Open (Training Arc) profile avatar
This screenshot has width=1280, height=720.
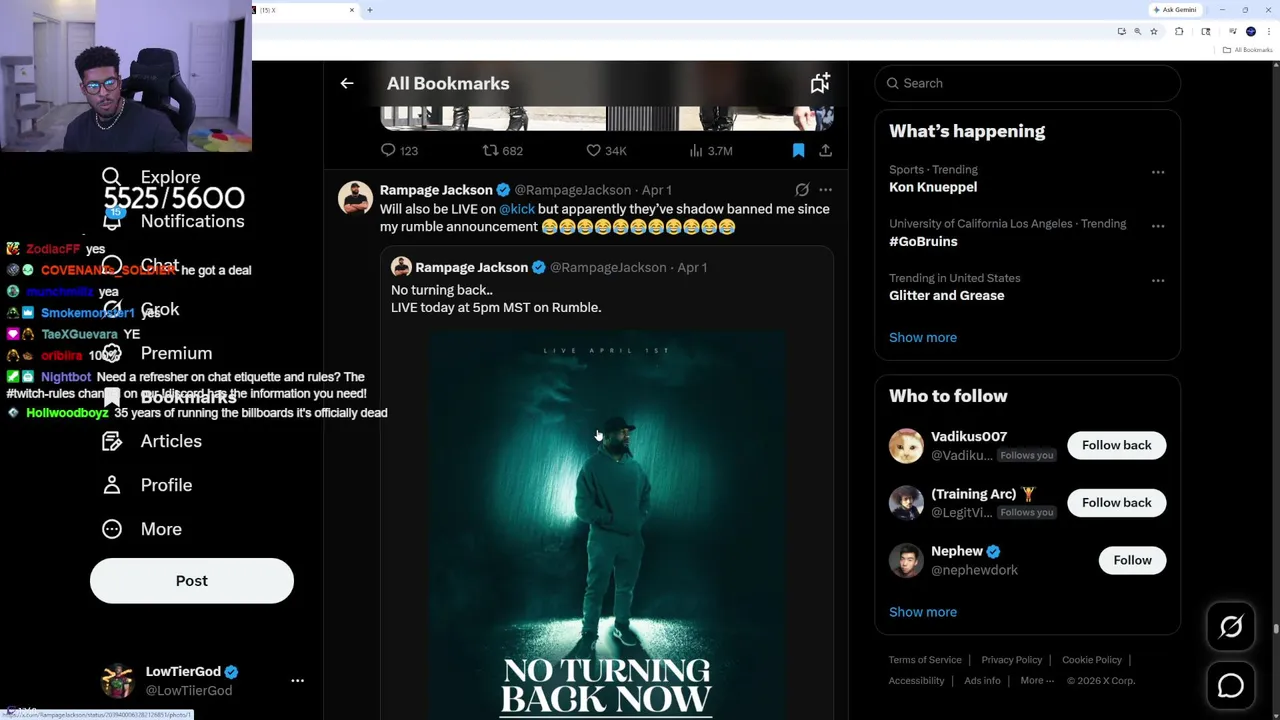(x=906, y=503)
